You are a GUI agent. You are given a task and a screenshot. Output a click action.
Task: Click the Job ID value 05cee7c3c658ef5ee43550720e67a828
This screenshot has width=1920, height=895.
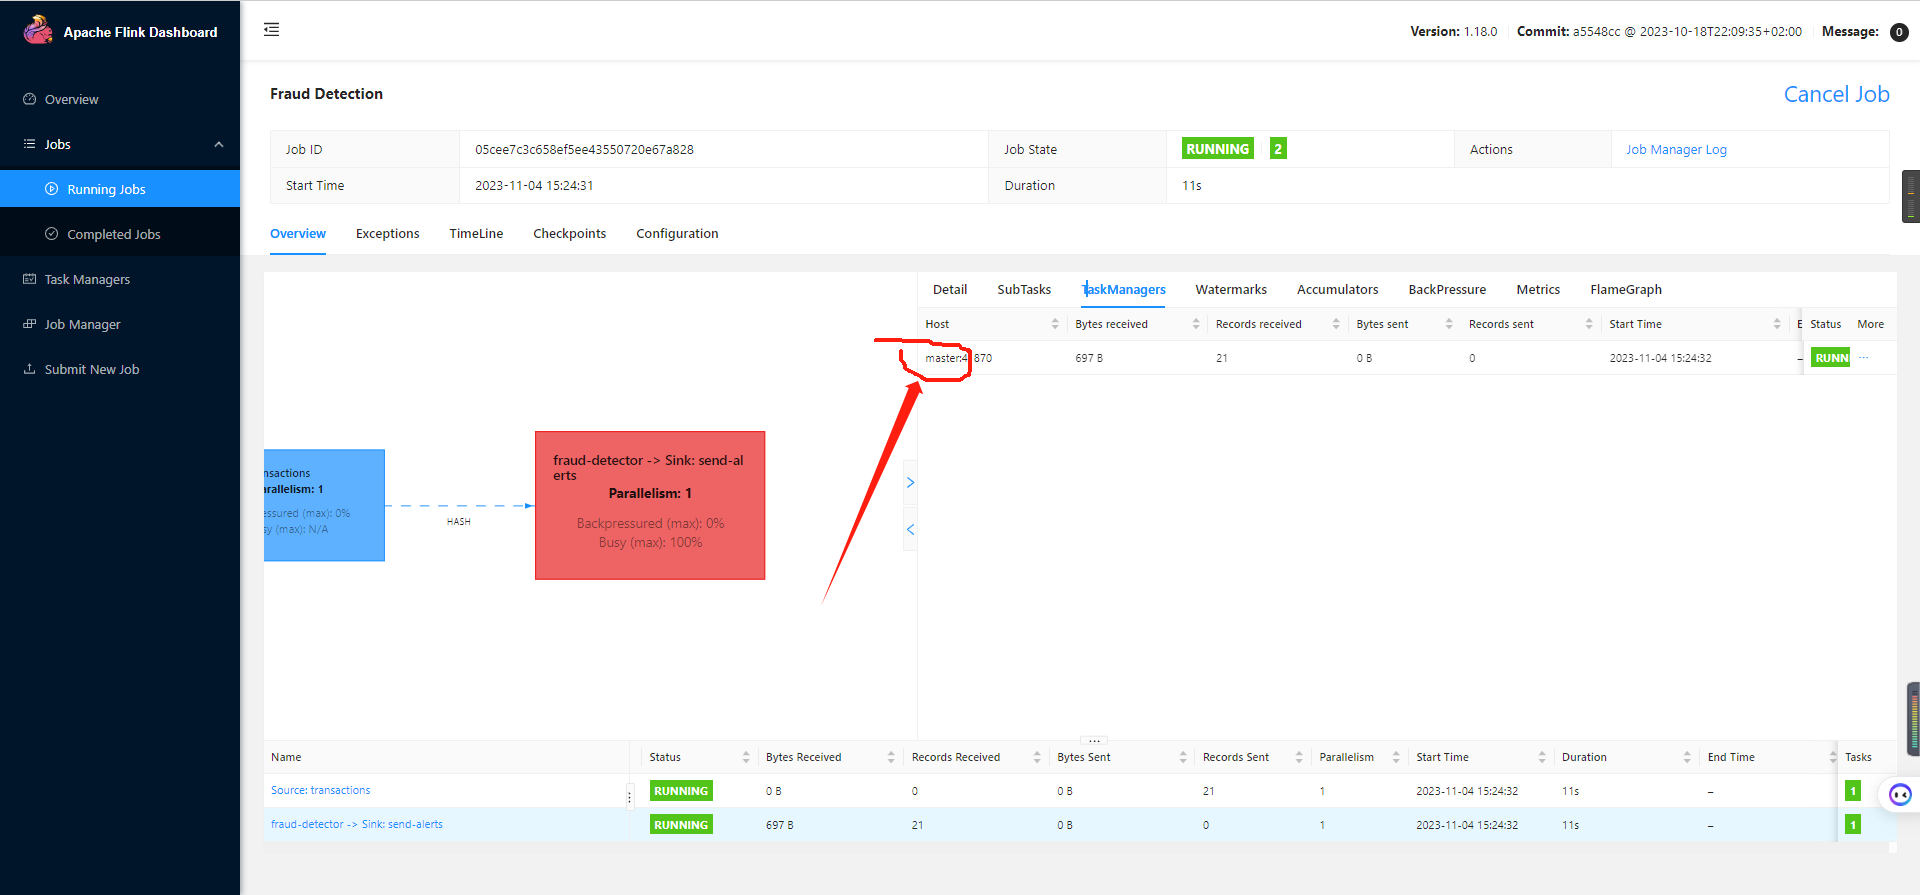click(584, 149)
